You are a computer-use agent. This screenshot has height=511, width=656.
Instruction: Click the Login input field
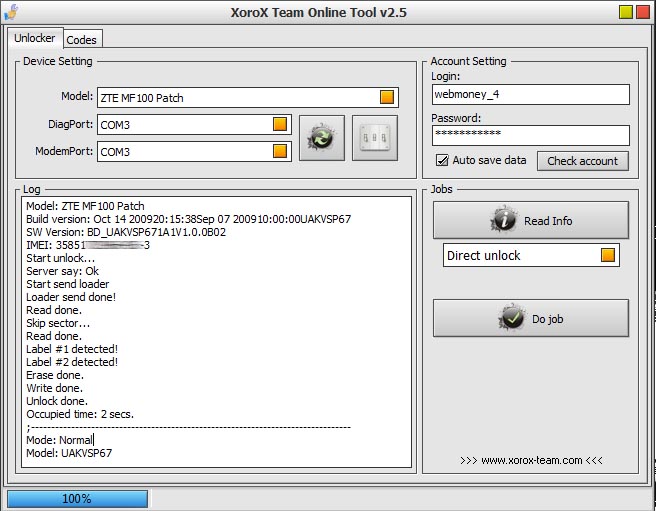pos(530,95)
